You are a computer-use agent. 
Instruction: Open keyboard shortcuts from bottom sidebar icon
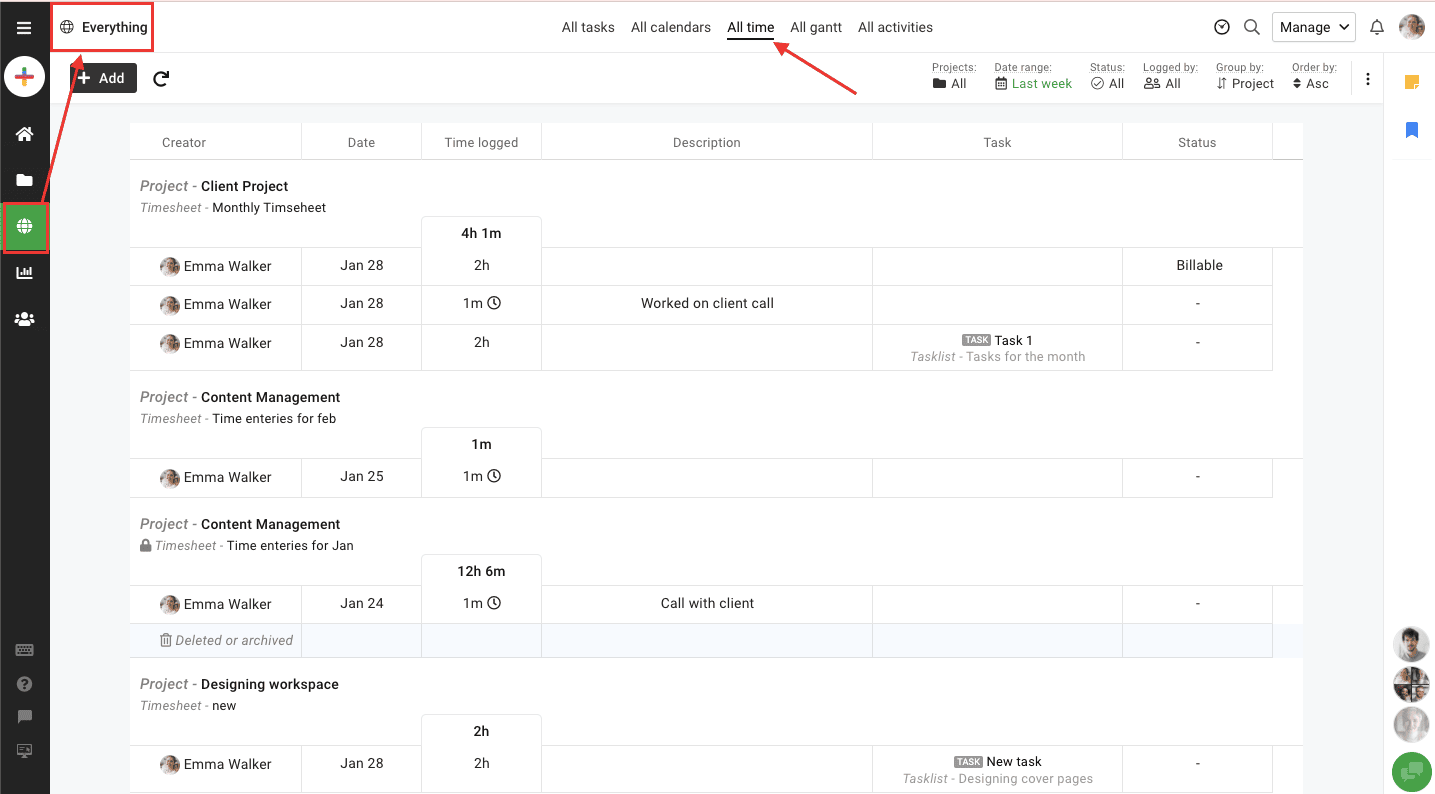(x=24, y=649)
